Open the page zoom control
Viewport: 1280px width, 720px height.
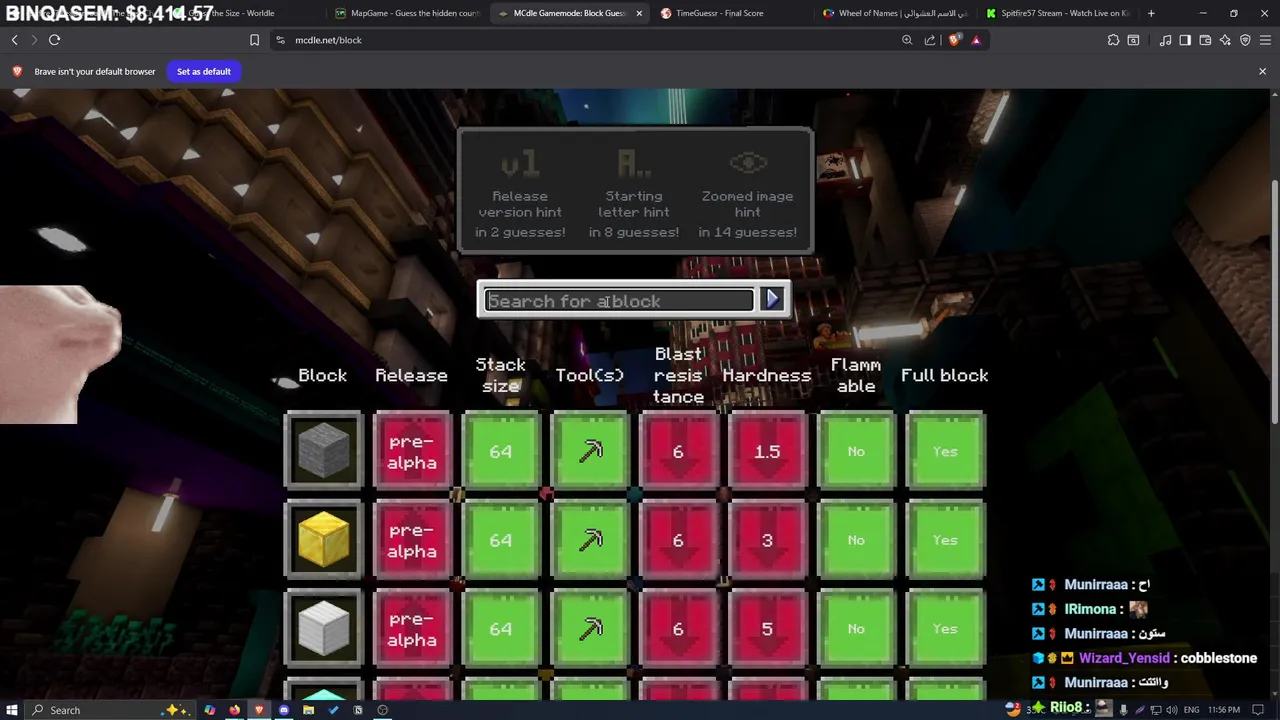point(907,40)
